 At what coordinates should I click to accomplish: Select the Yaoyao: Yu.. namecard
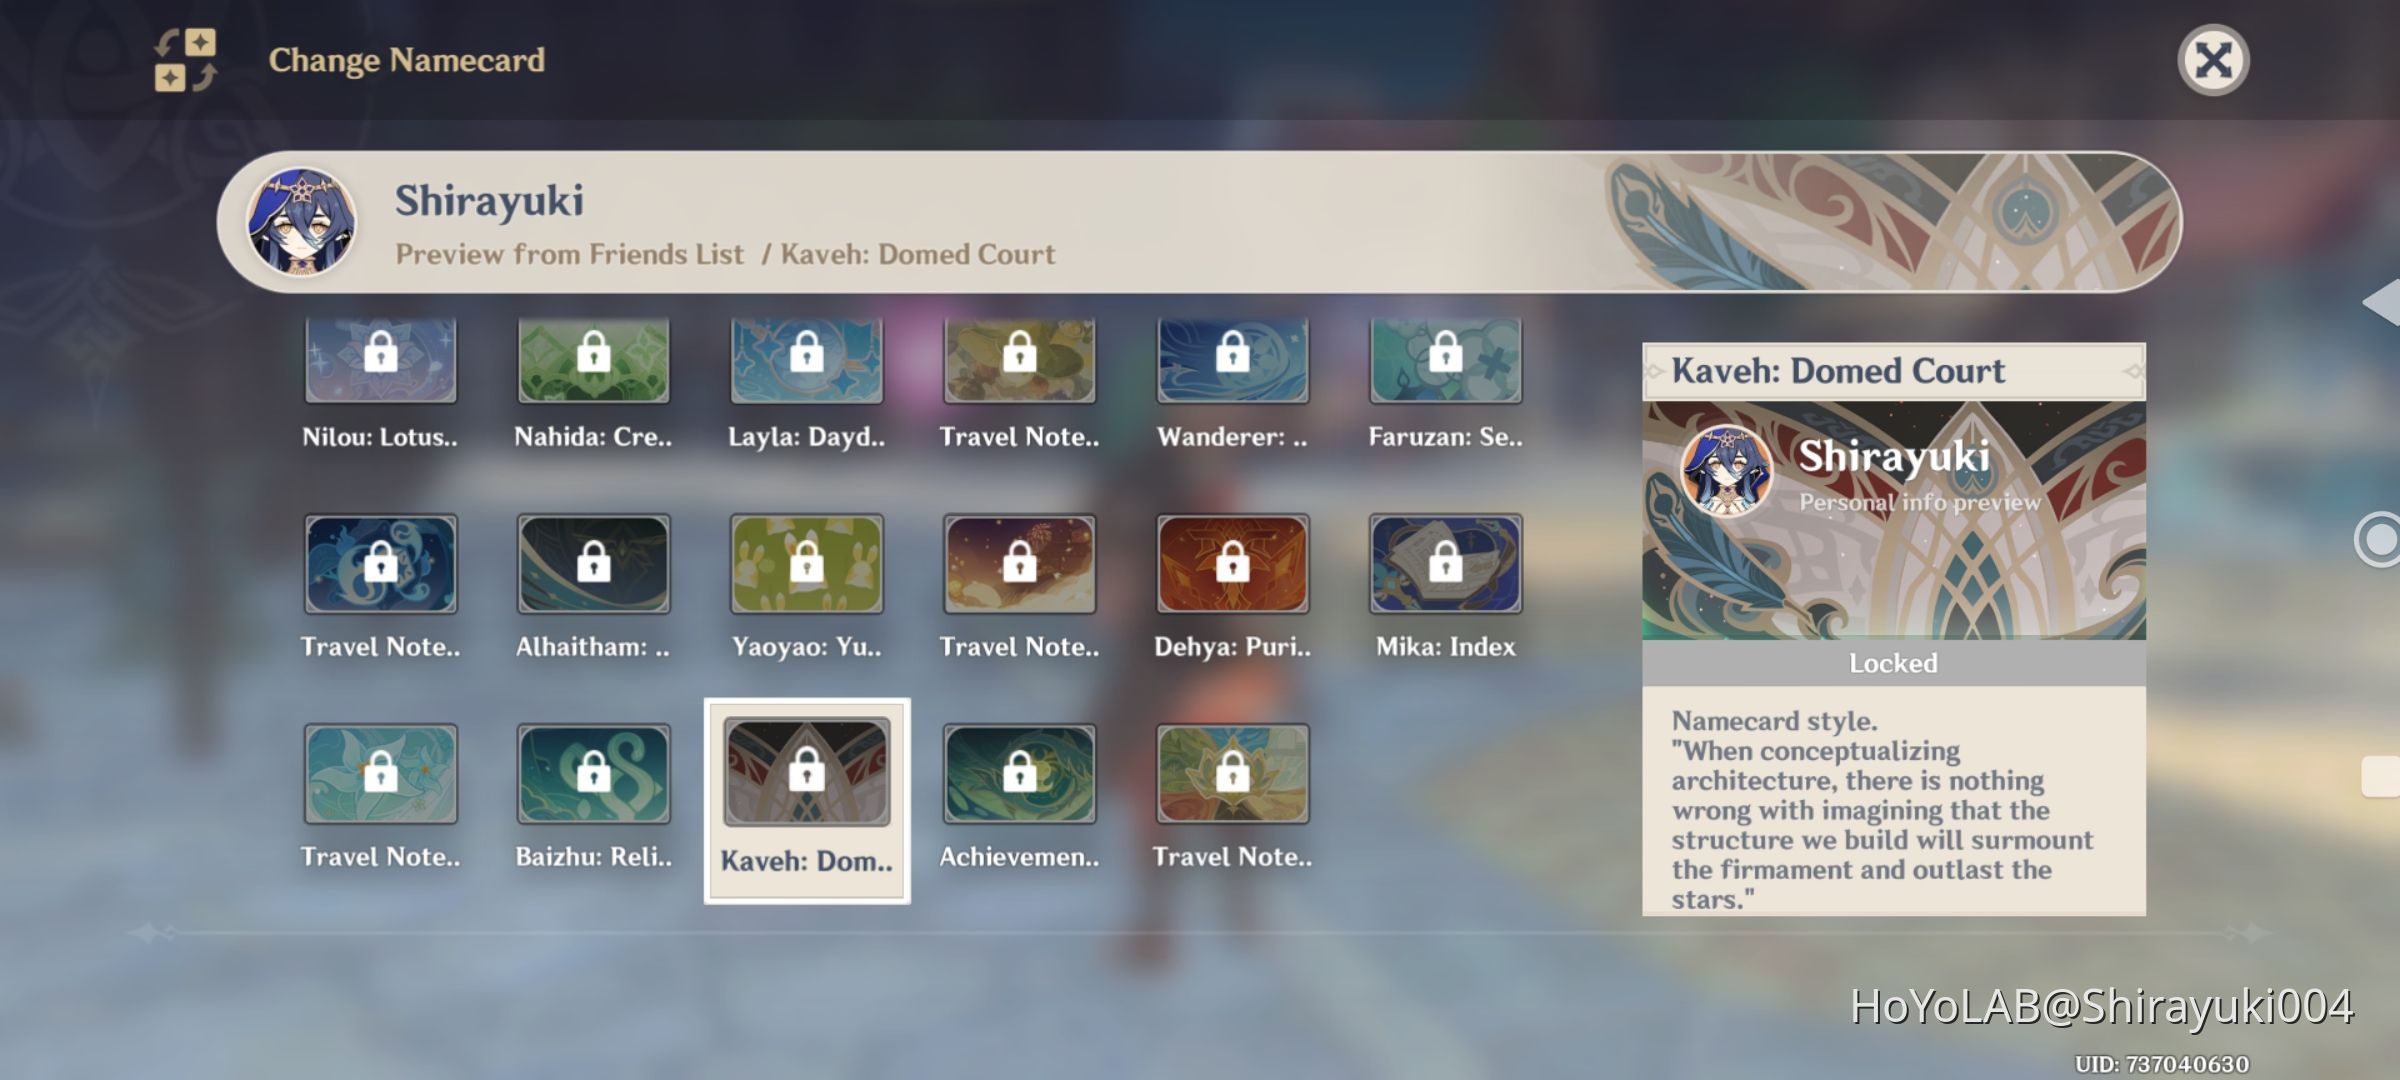[x=806, y=564]
